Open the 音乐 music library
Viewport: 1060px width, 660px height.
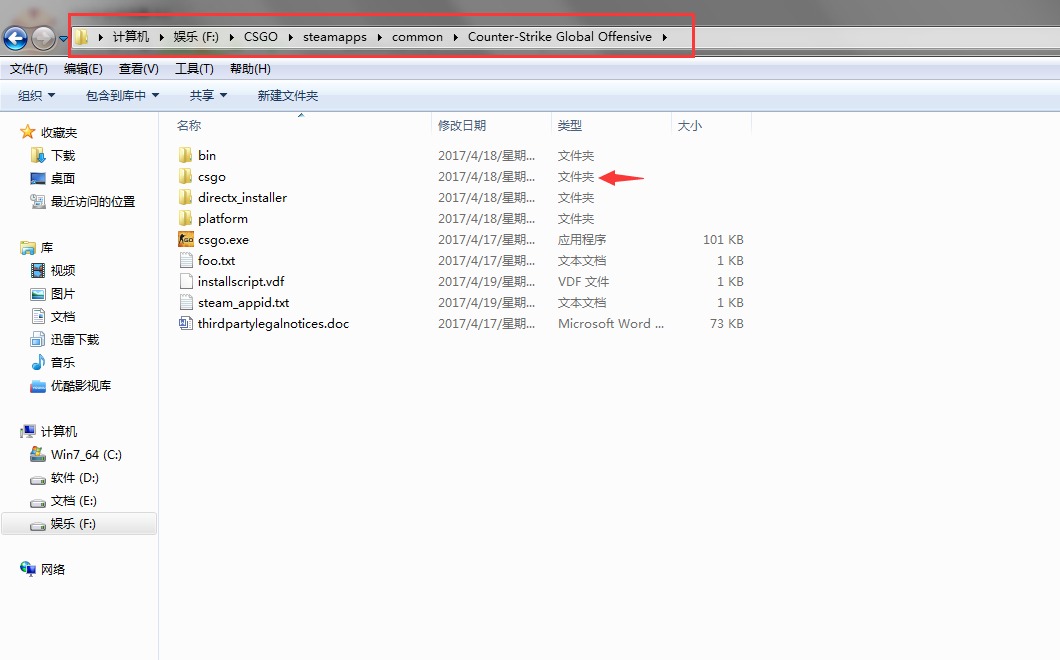pyautogui.click(x=63, y=363)
